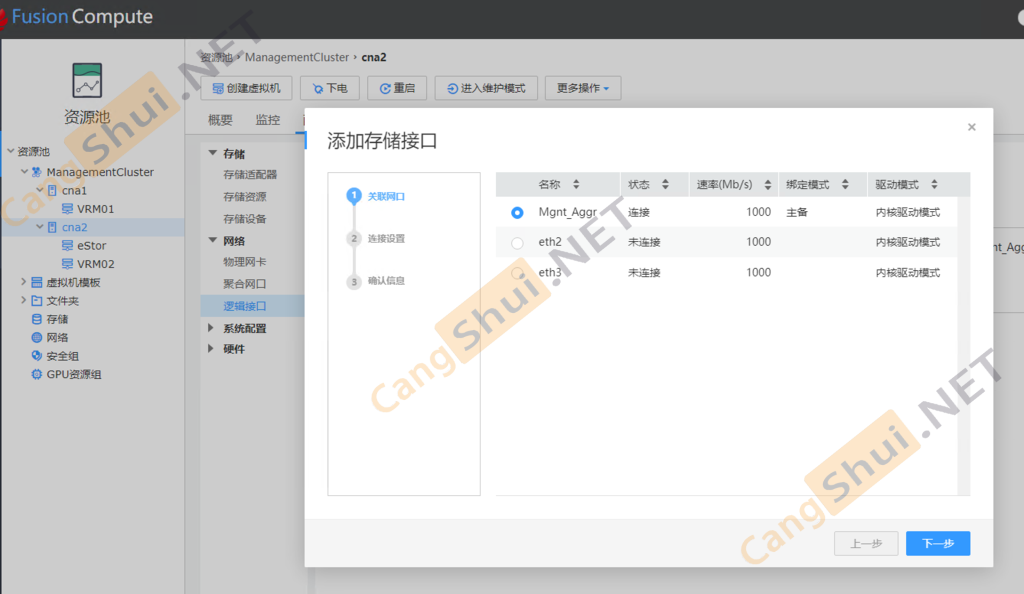Expand the 文件夹 tree node
Image resolution: width=1024 pixels, height=594 pixels.
pos(24,300)
